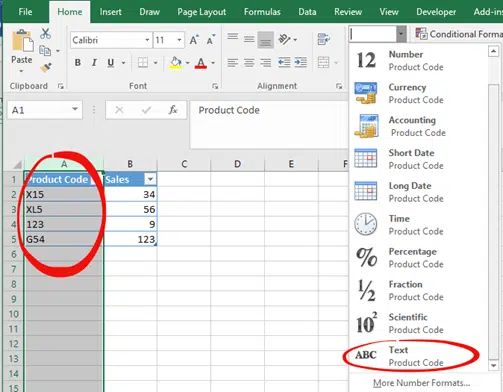Click the Paste clipboard icon
This screenshot has height=392, width=503.
[22, 41]
